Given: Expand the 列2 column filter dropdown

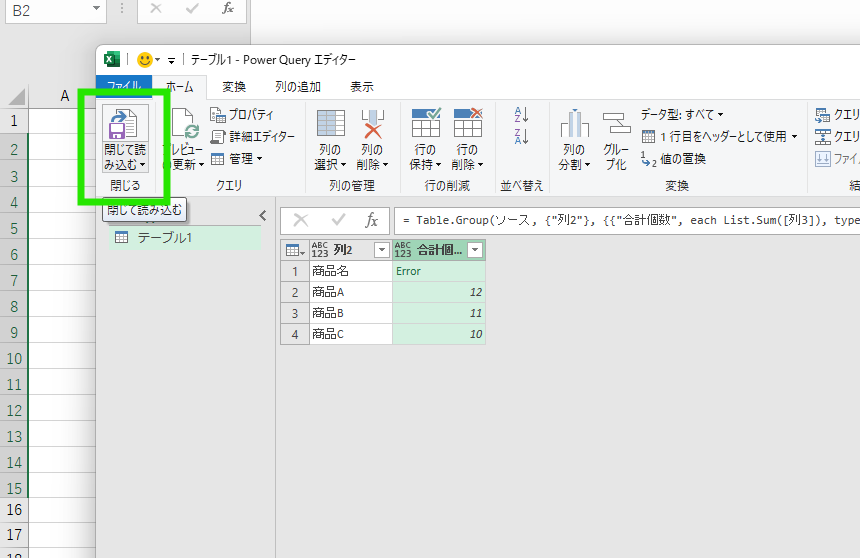Looking at the screenshot, I should 381,251.
